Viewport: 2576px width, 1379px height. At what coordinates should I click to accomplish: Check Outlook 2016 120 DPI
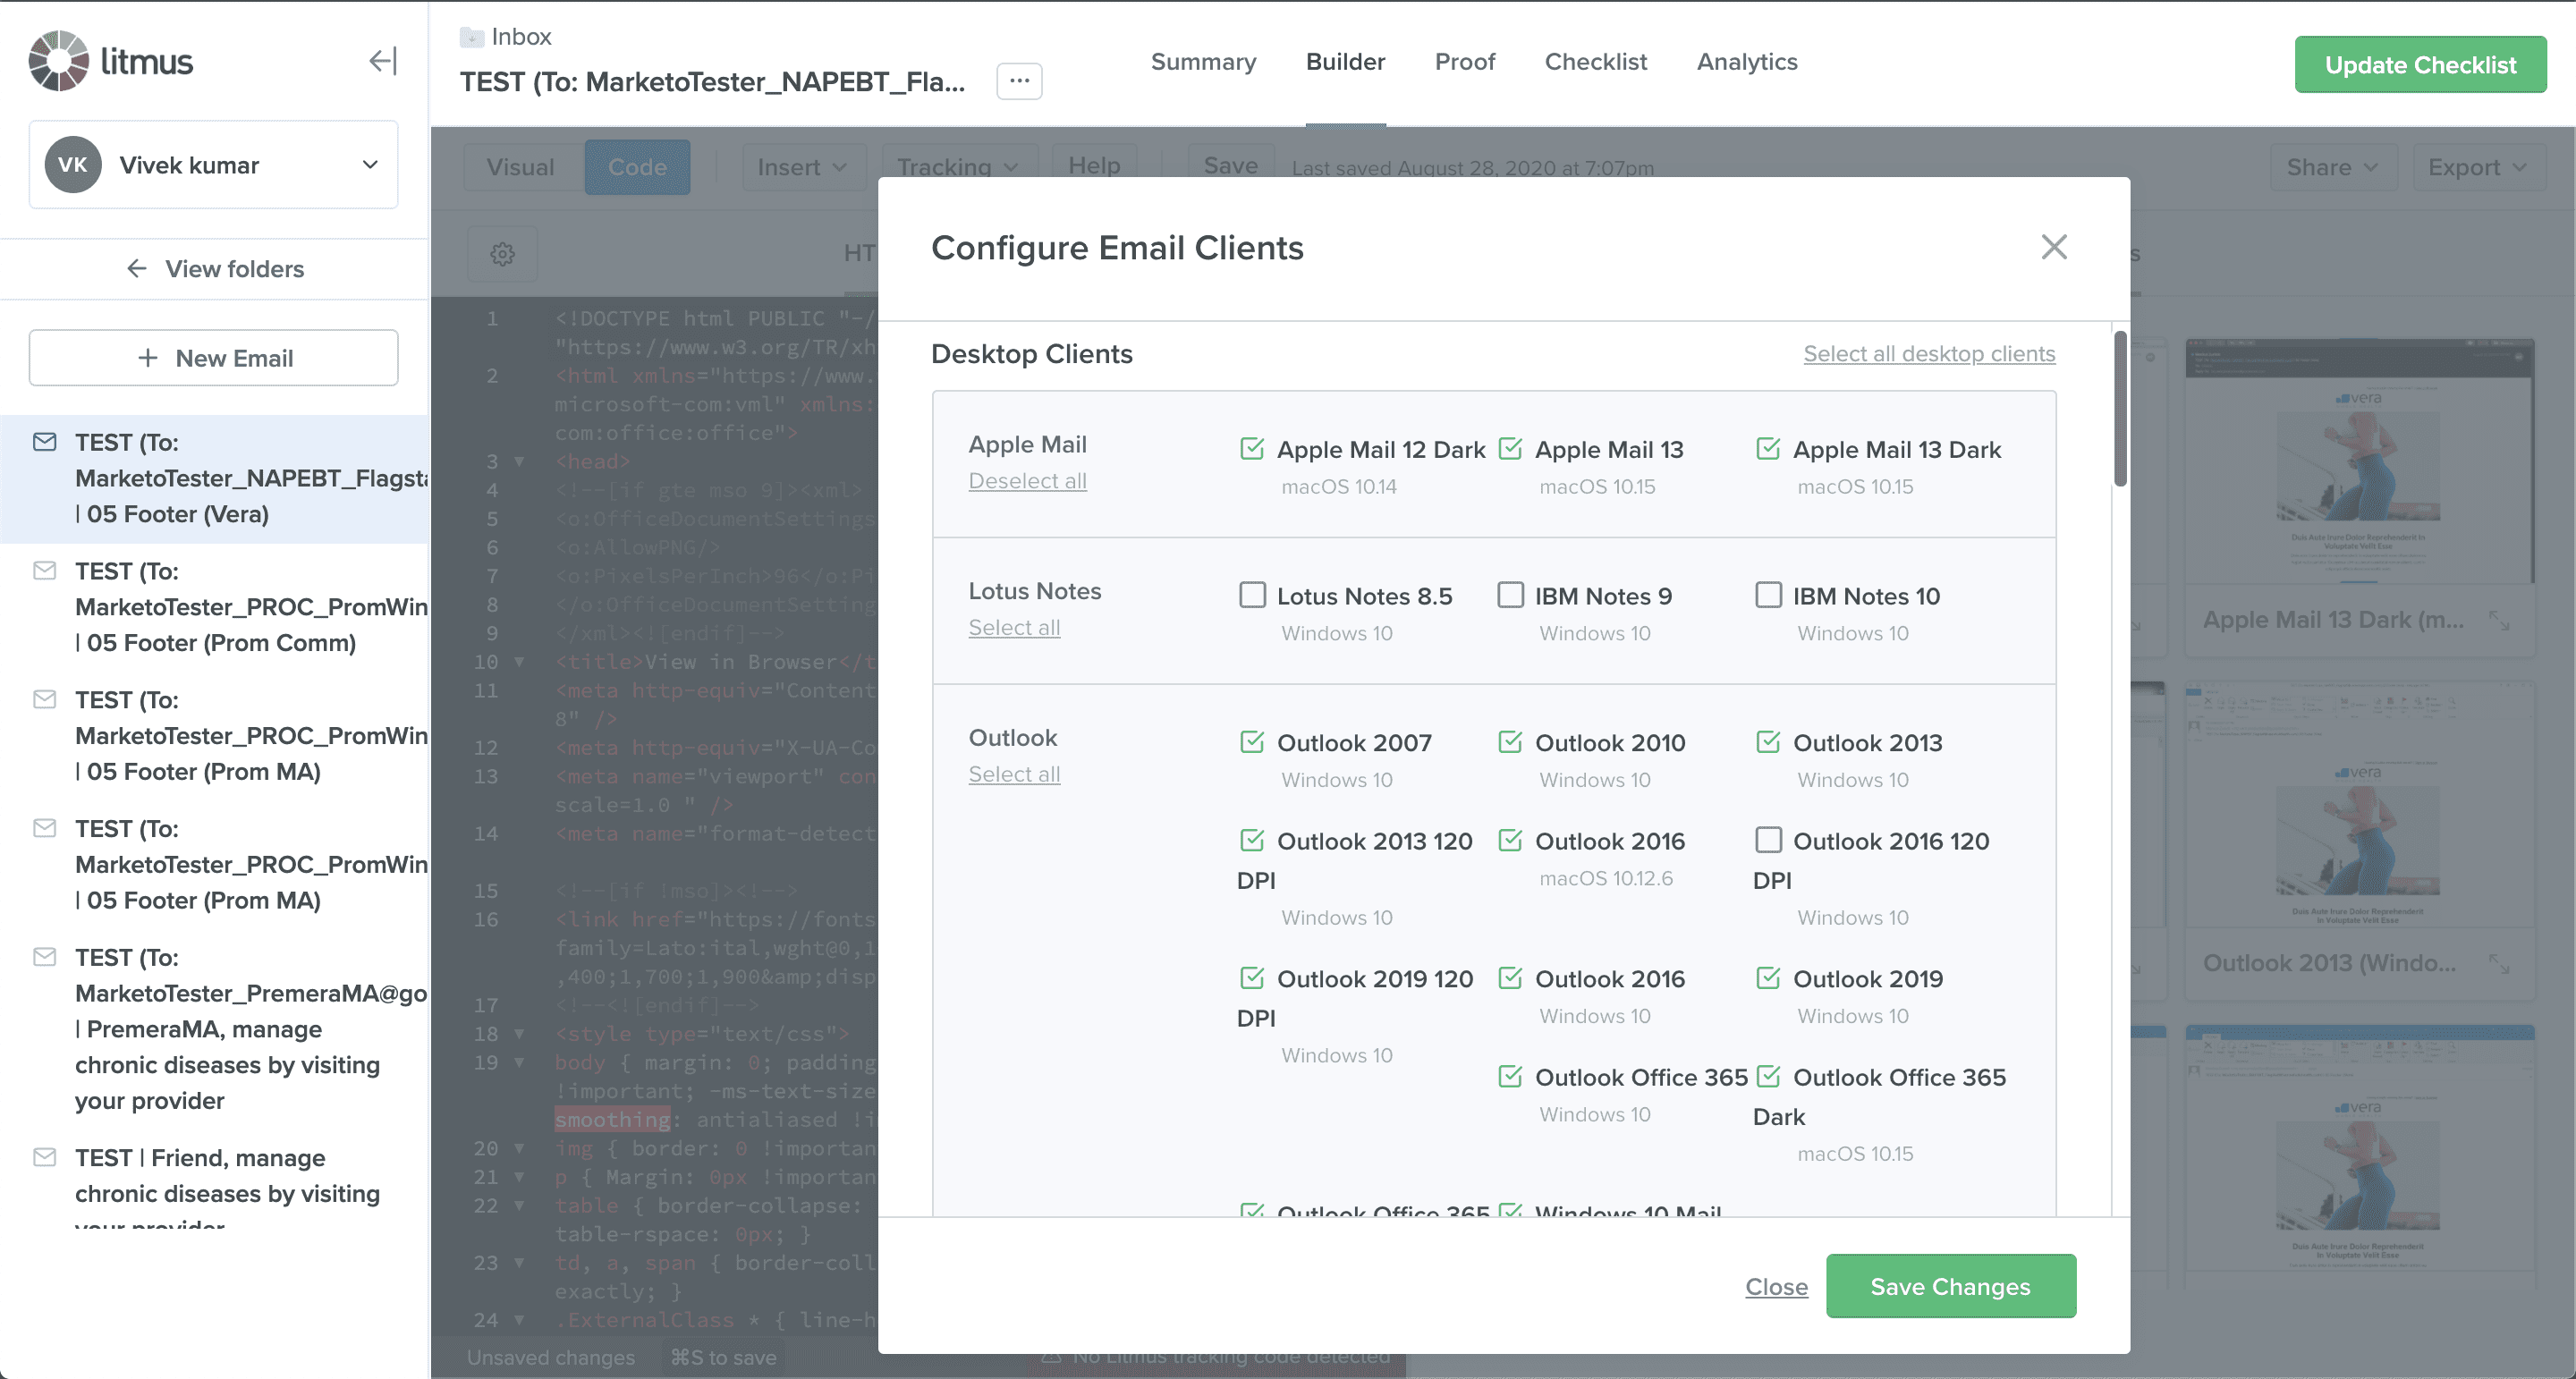point(1768,840)
